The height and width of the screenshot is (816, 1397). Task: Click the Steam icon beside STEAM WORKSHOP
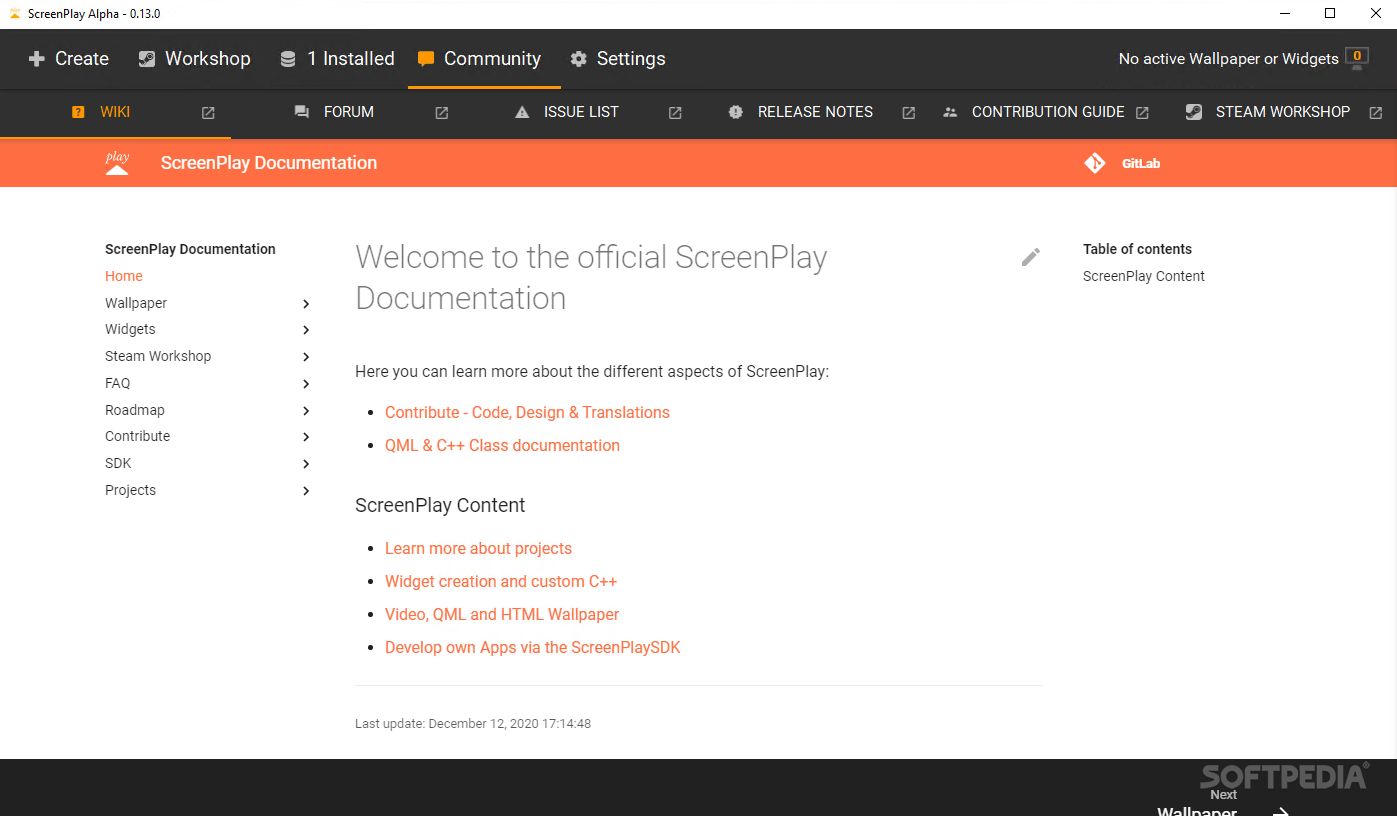pos(1194,112)
